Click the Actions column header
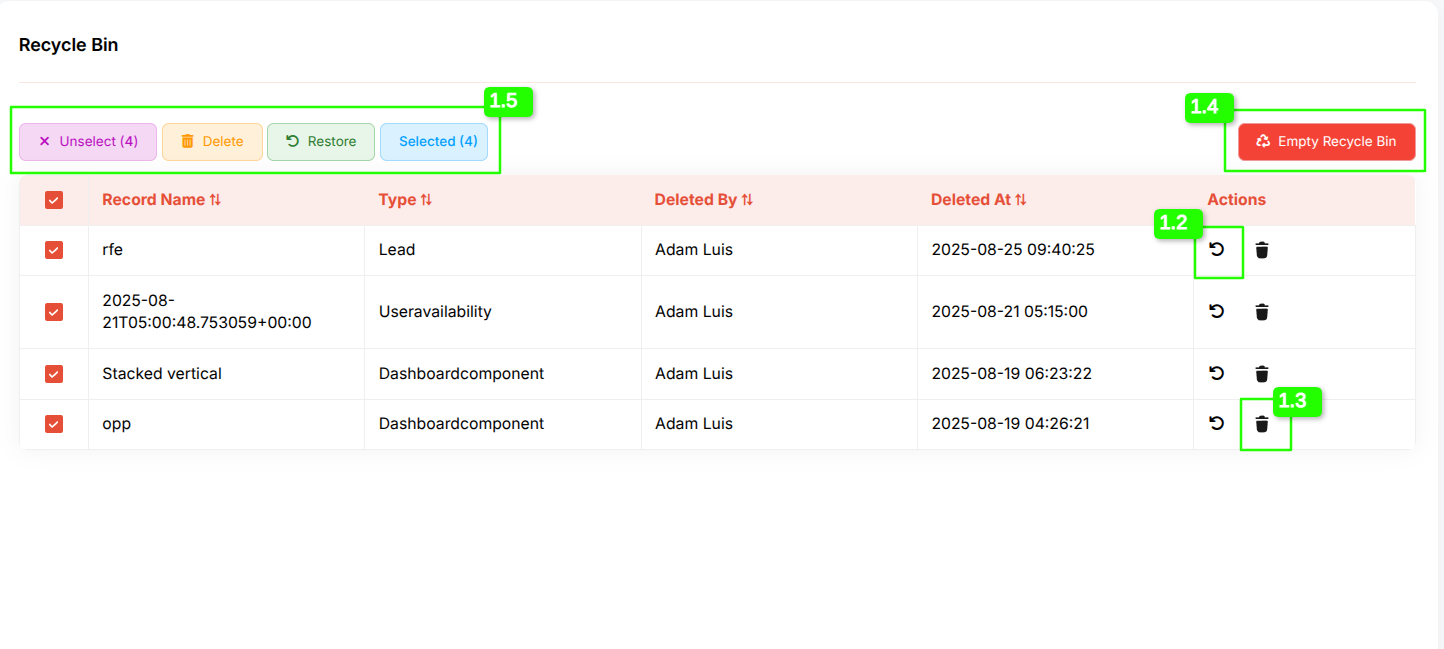Screen dimensions: 1444x649 [1236, 200]
